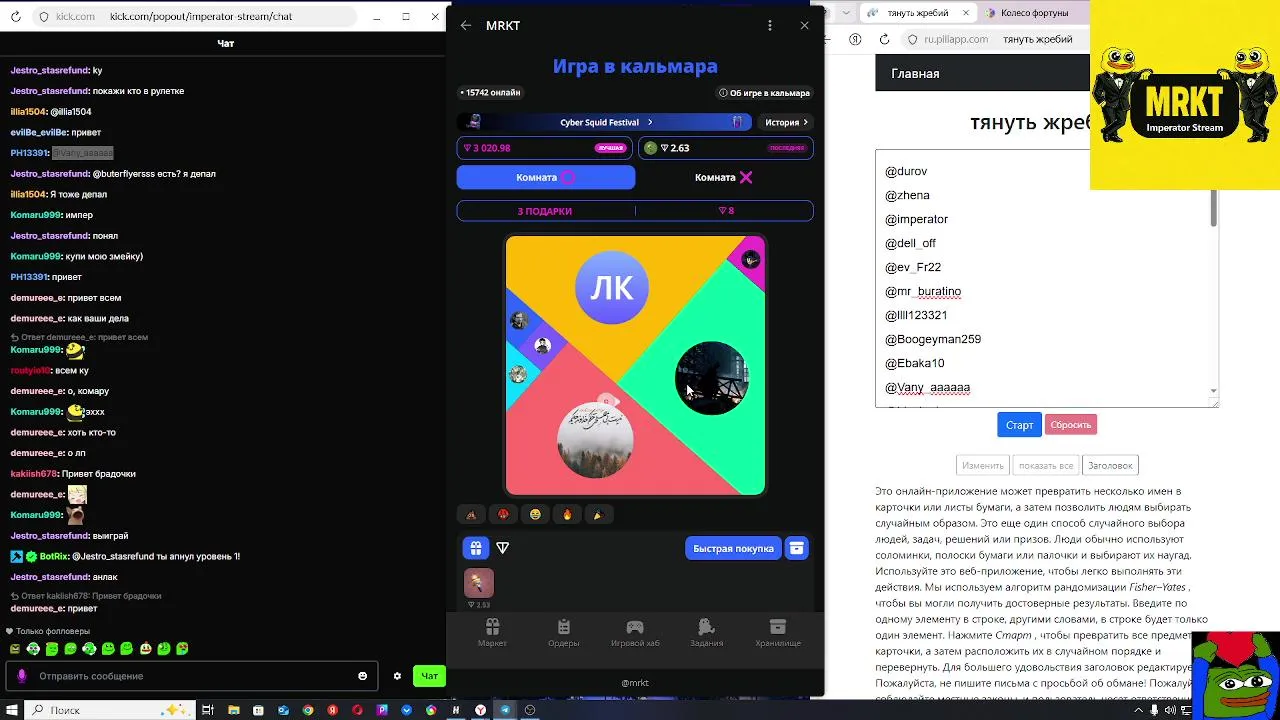Send poop emoji reaction
Image resolution: width=1280 pixels, height=720 pixels.
471,515
